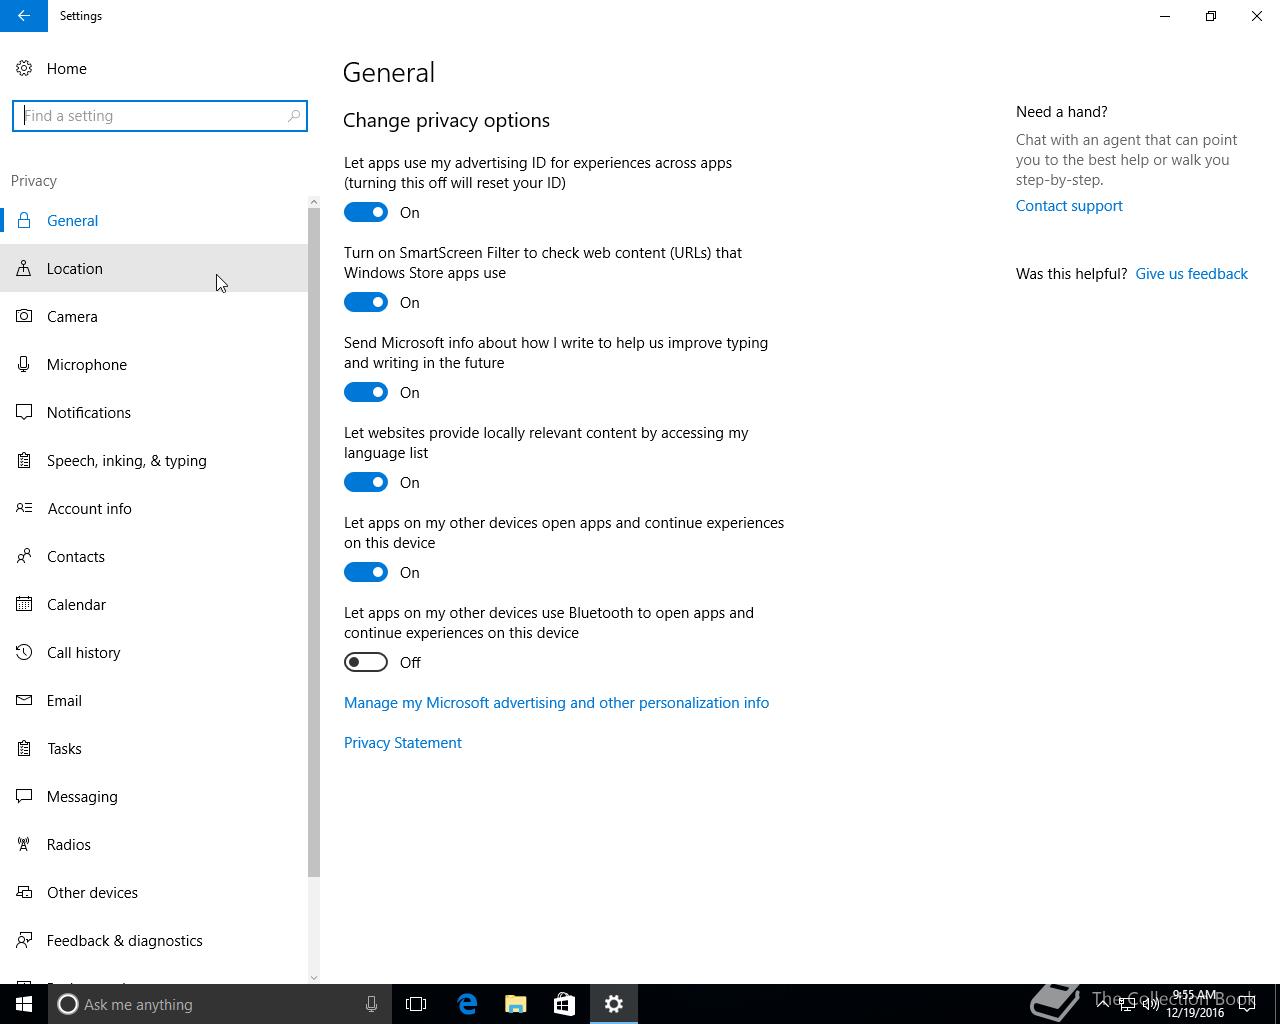Image resolution: width=1280 pixels, height=1024 pixels.
Task: Open Call history privacy settings
Action: (x=154, y=652)
